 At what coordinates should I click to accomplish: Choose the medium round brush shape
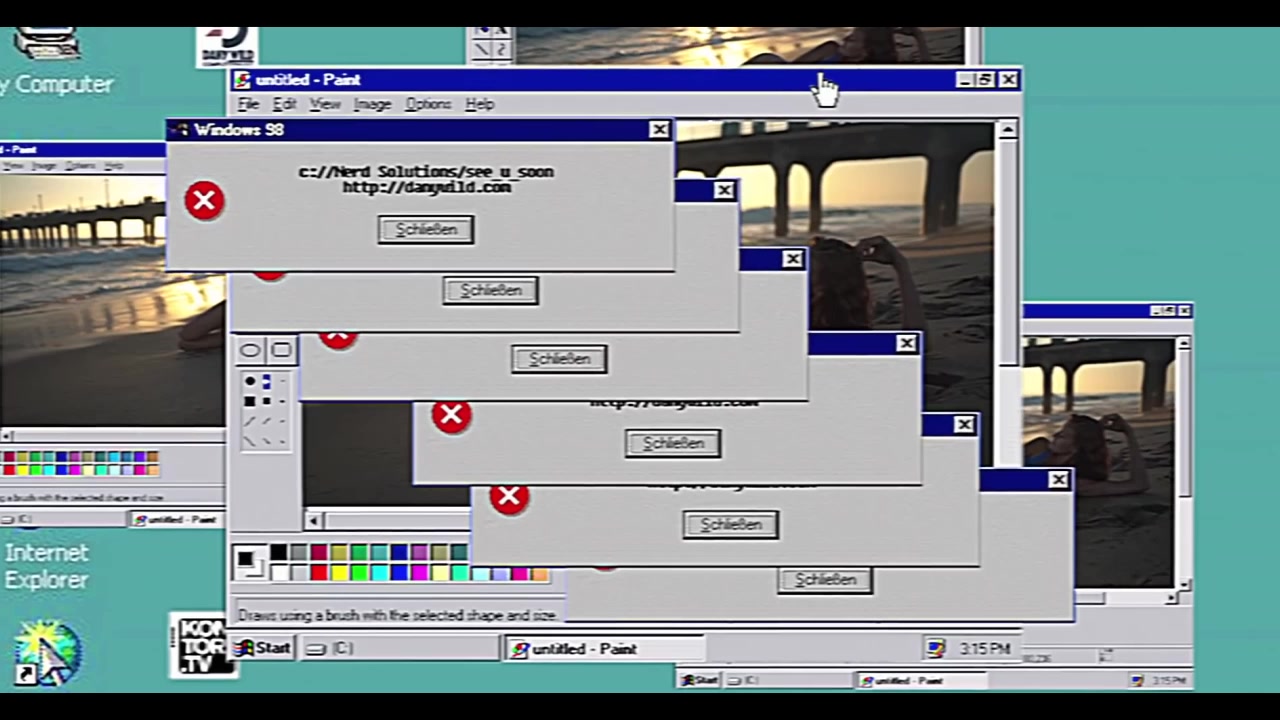pyautogui.click(x=266, y=382)
